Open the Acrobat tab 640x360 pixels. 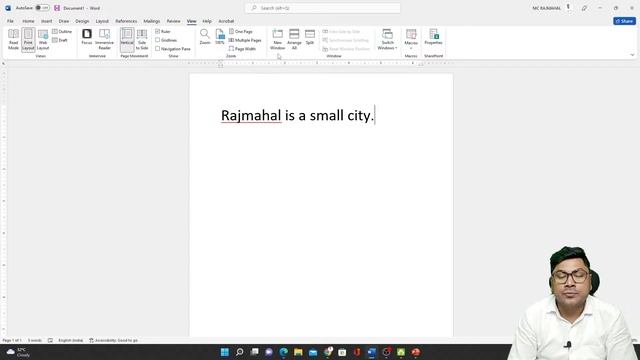[226, 21]
